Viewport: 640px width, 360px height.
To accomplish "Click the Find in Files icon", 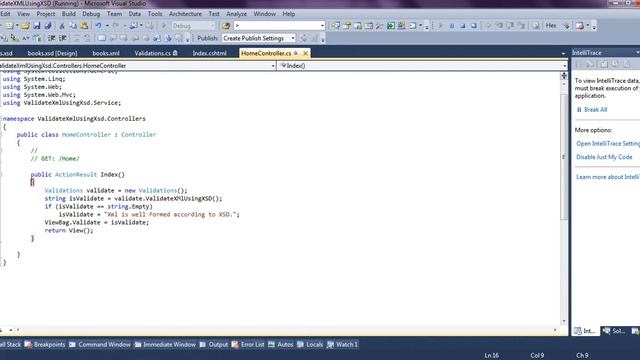I will [x=226, y=26].
